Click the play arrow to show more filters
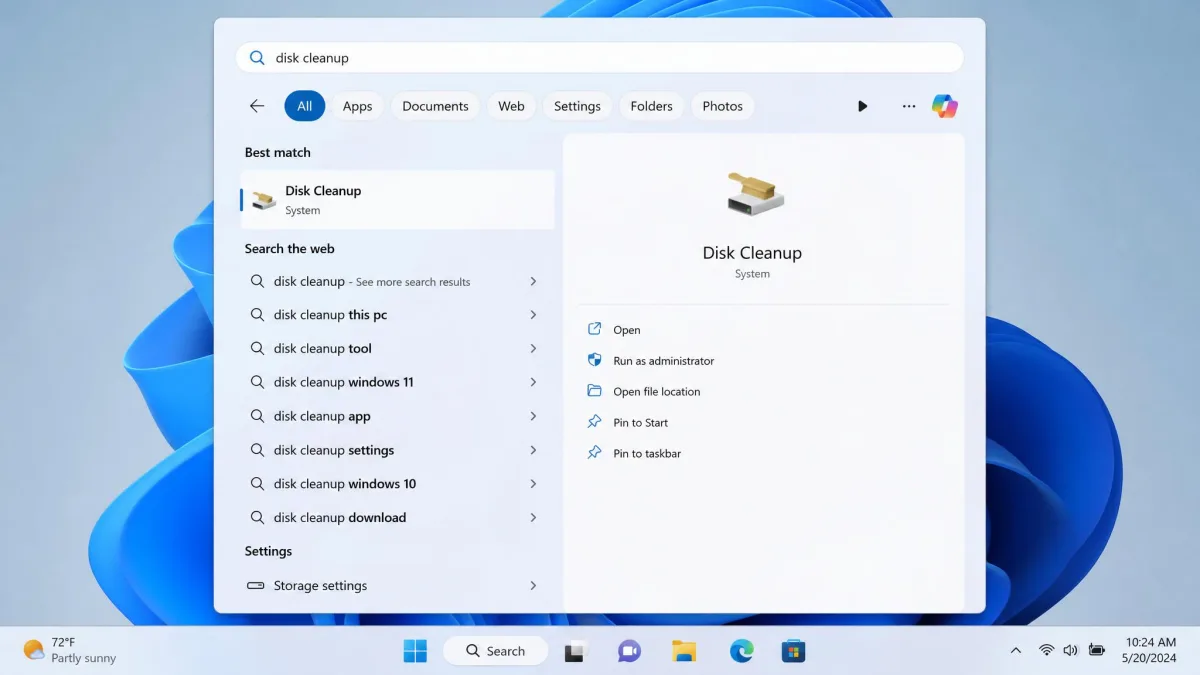The height and width of the screenshot is (675, 1200). [x=862, y=106]
